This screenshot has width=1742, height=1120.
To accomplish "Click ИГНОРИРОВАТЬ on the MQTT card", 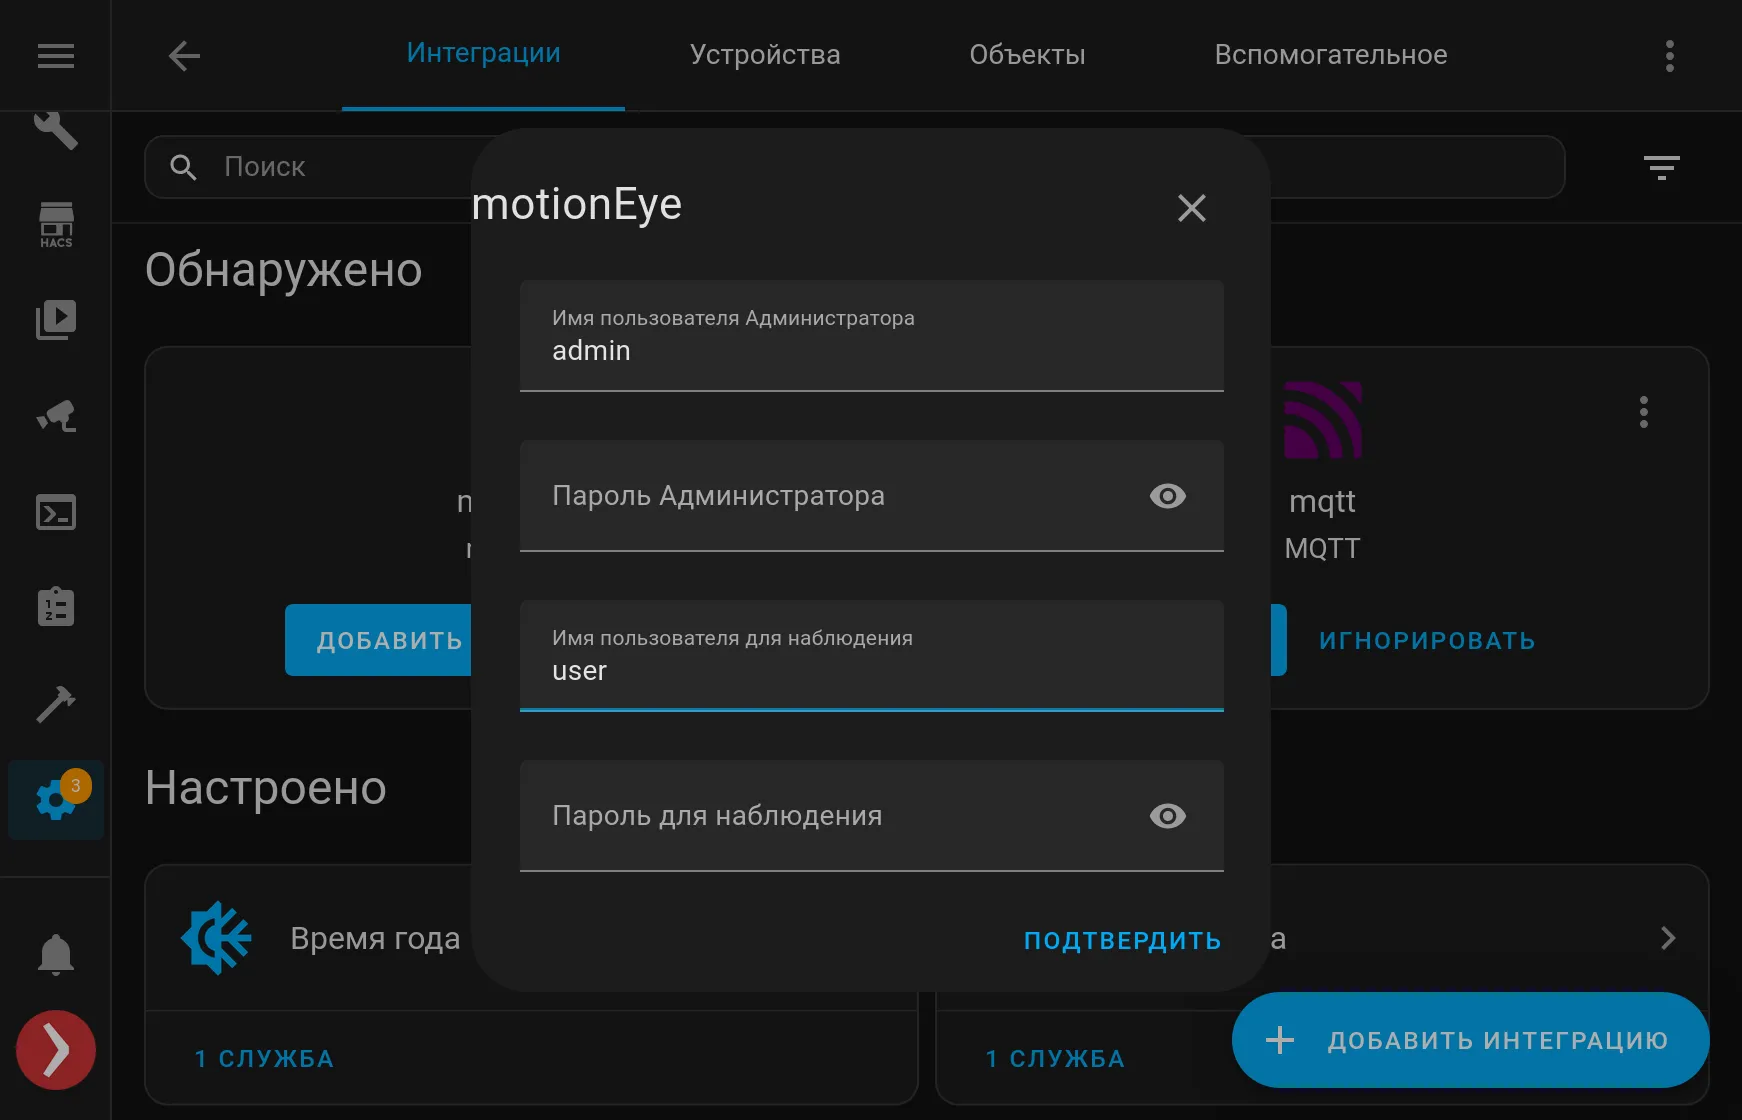I will click(x=1427, y=640).
